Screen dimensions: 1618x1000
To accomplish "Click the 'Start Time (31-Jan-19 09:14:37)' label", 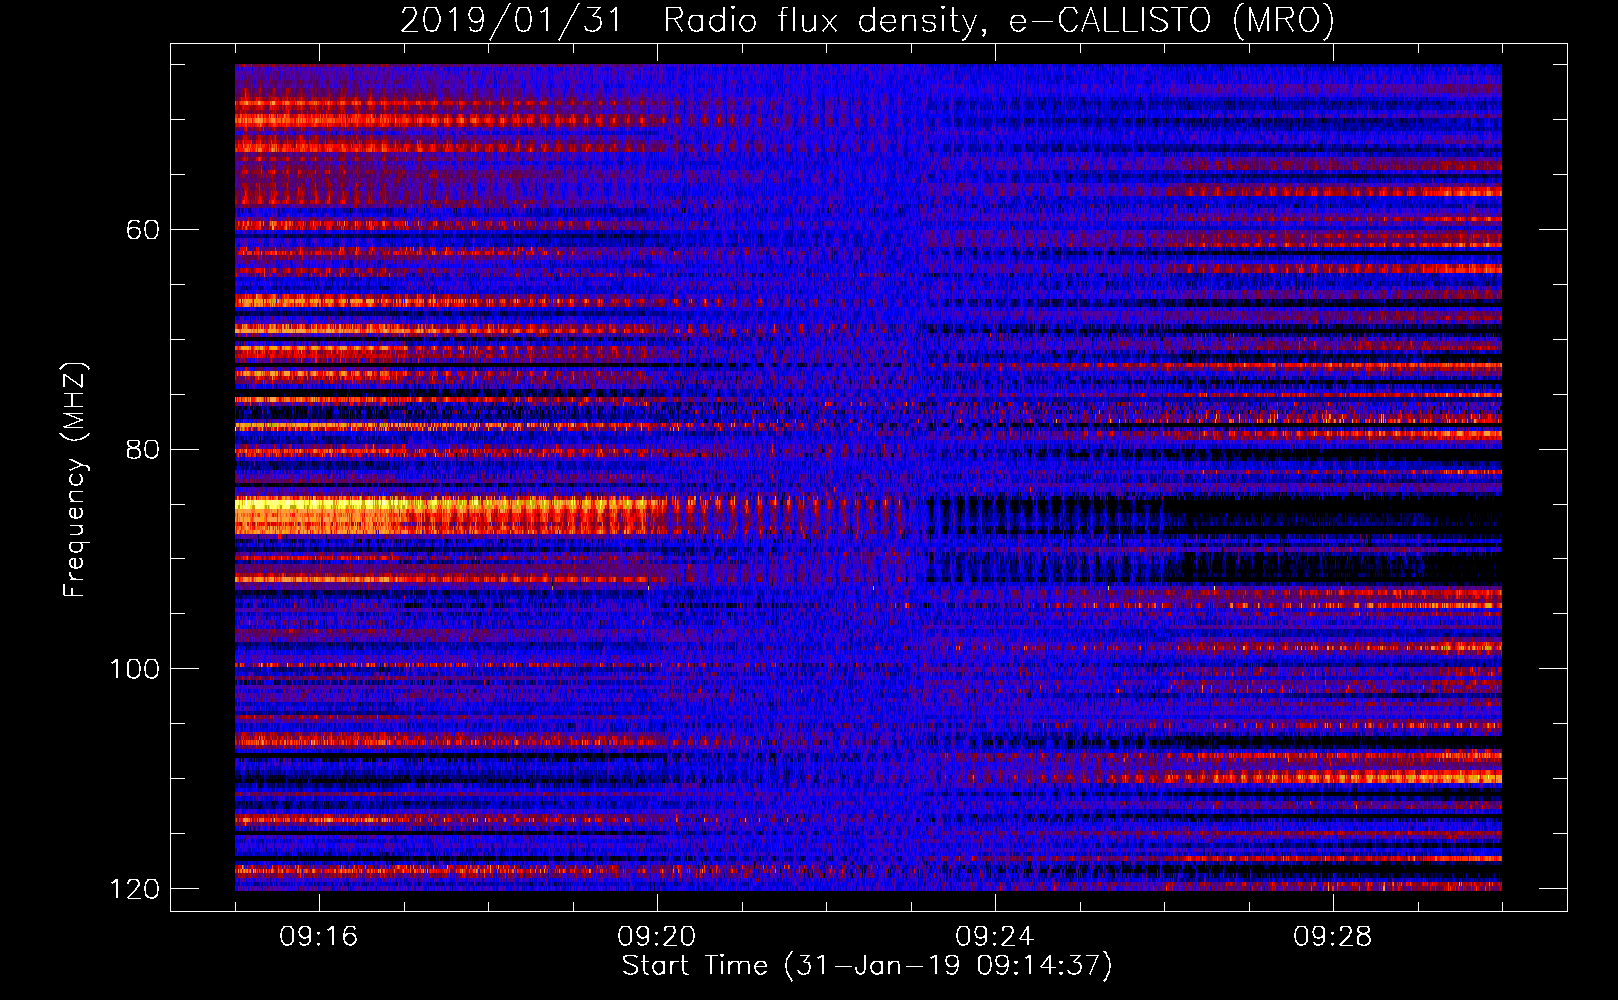I will tap(867, 966).
